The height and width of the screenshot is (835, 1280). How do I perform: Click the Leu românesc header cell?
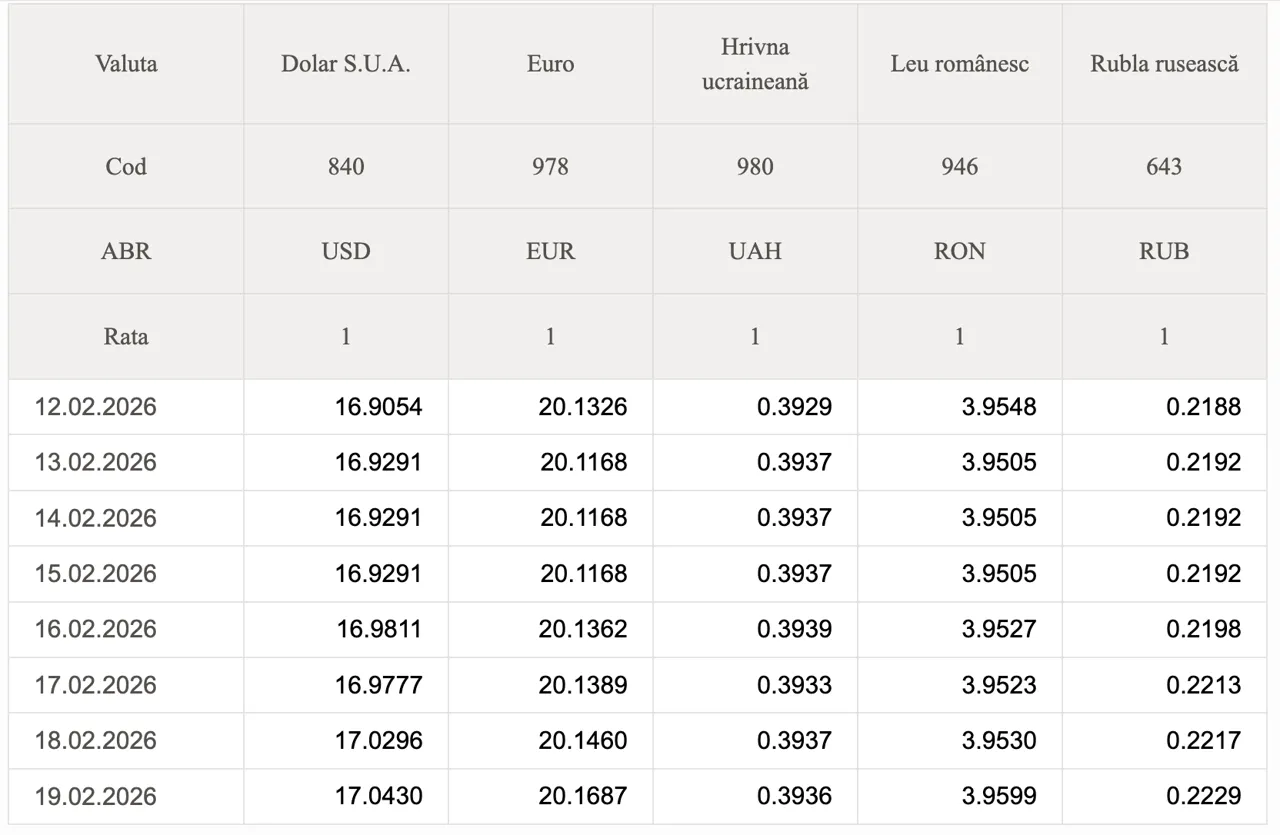coord(959,64)
